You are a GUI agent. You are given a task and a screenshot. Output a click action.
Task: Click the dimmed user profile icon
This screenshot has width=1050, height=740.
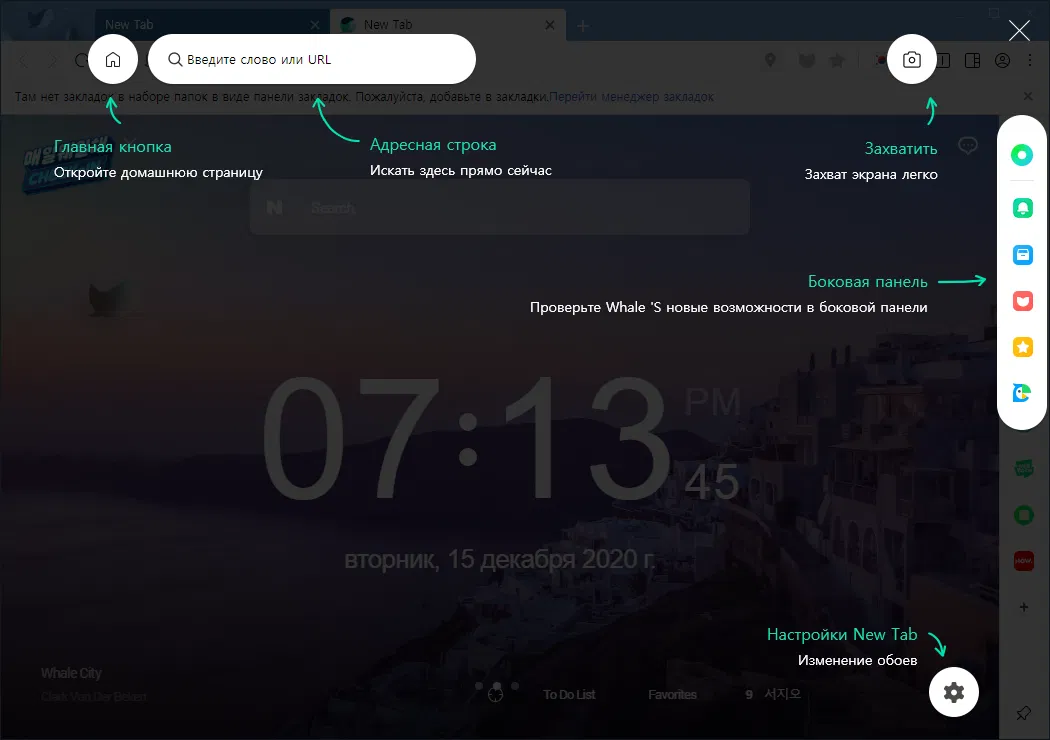(1002, 61)
